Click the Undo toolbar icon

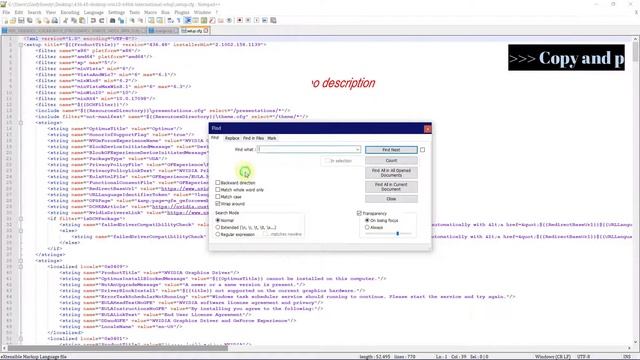93,20
